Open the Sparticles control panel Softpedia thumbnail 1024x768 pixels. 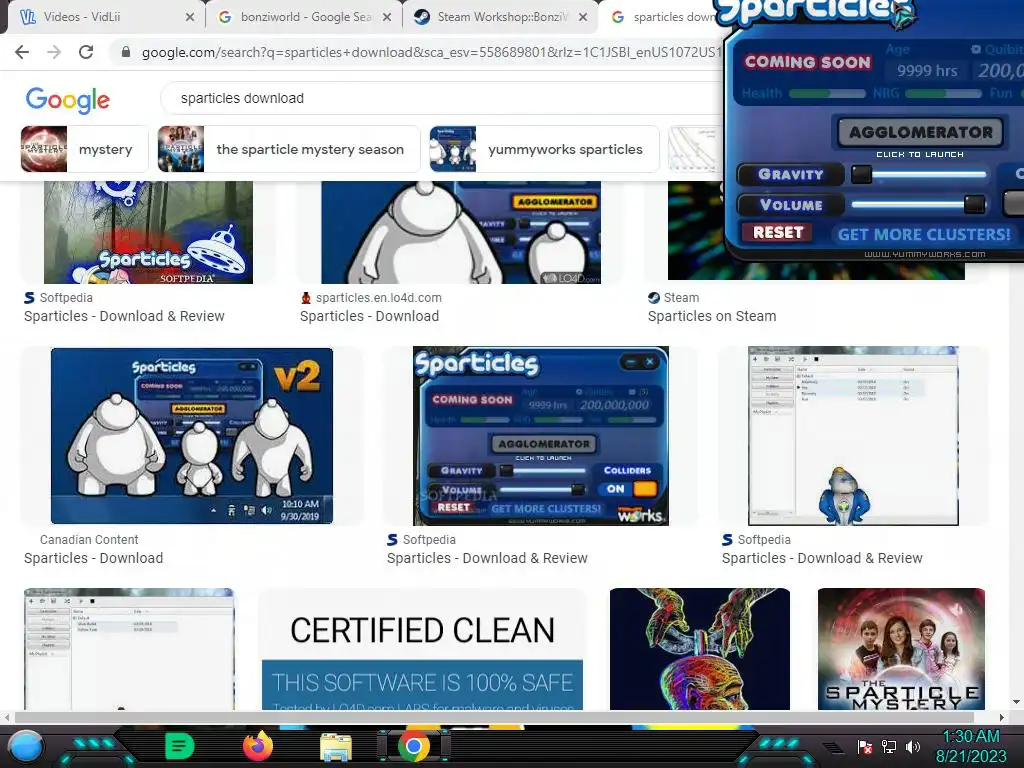pyautogui.click(x=541, y=436)
